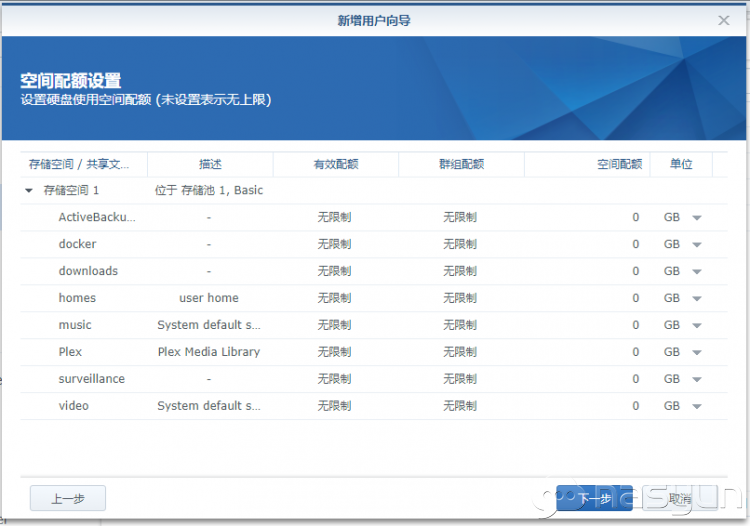Image resolution: width=750 pixels, height=526 pixels.
Task: Click 'System default s...' in video row
Action: tap(209, 405)
